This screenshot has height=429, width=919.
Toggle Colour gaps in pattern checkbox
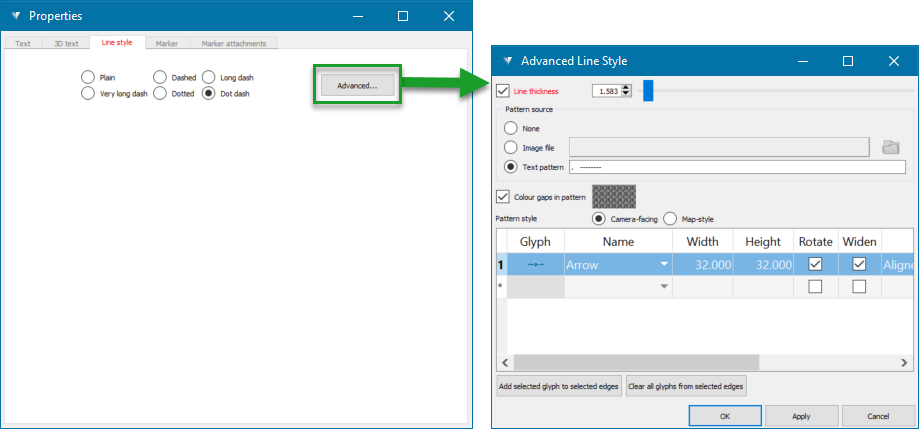[503, 197]
